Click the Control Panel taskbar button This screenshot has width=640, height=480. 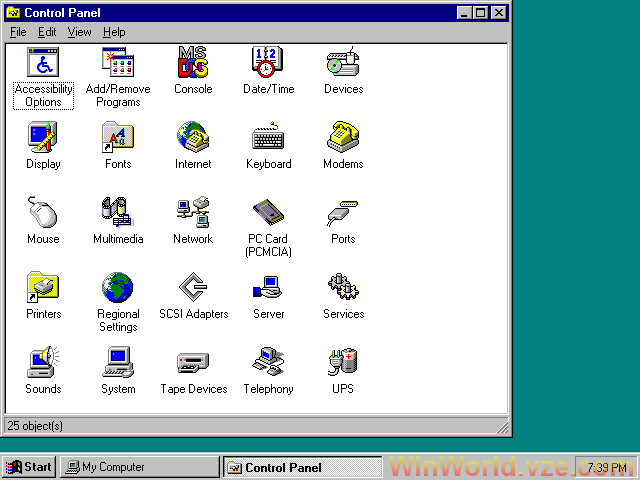pyautogui.click(x=302, y=467)
